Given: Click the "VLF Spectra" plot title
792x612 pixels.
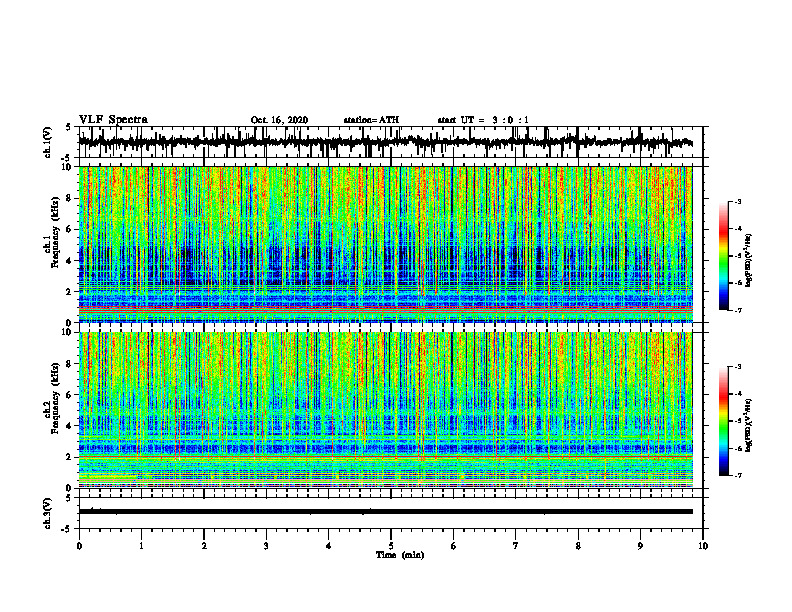Looking at the screenshot, I should pyautogui.click(x=113, y=119).
